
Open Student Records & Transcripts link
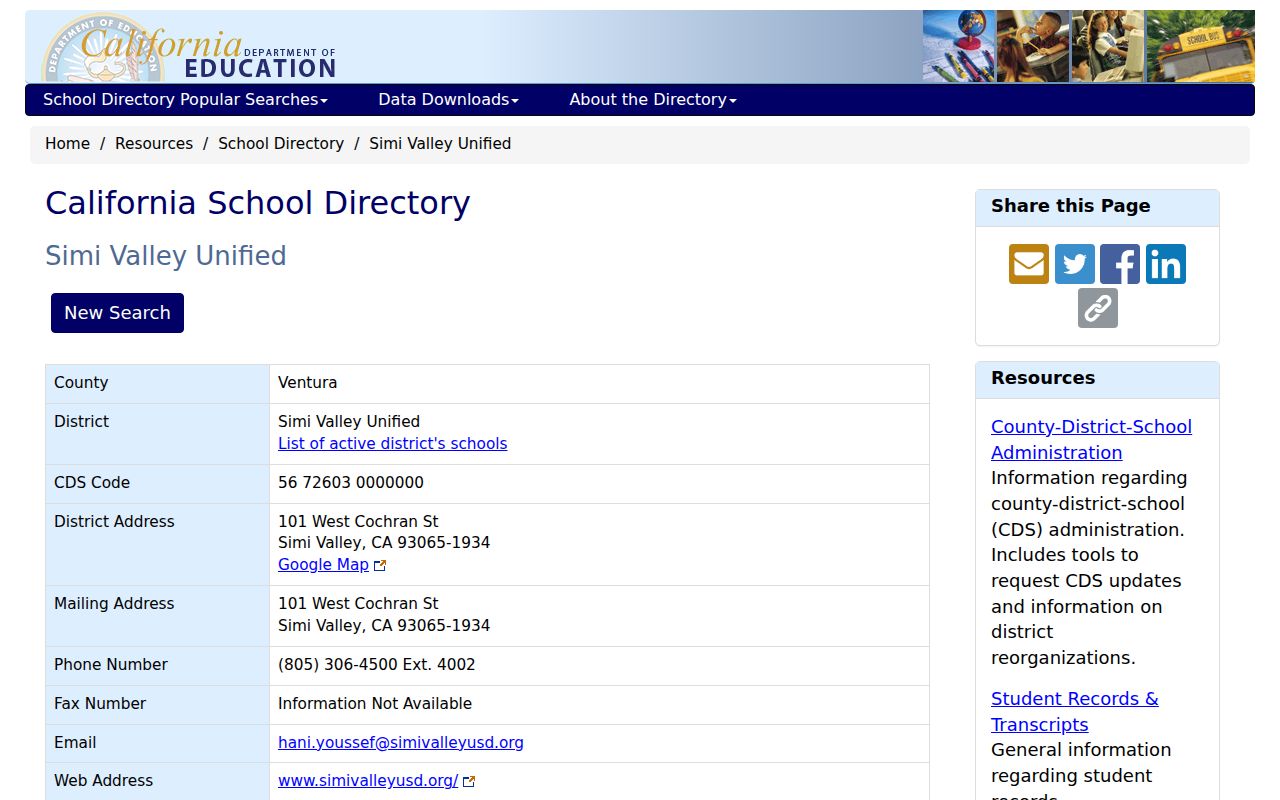1075,711
